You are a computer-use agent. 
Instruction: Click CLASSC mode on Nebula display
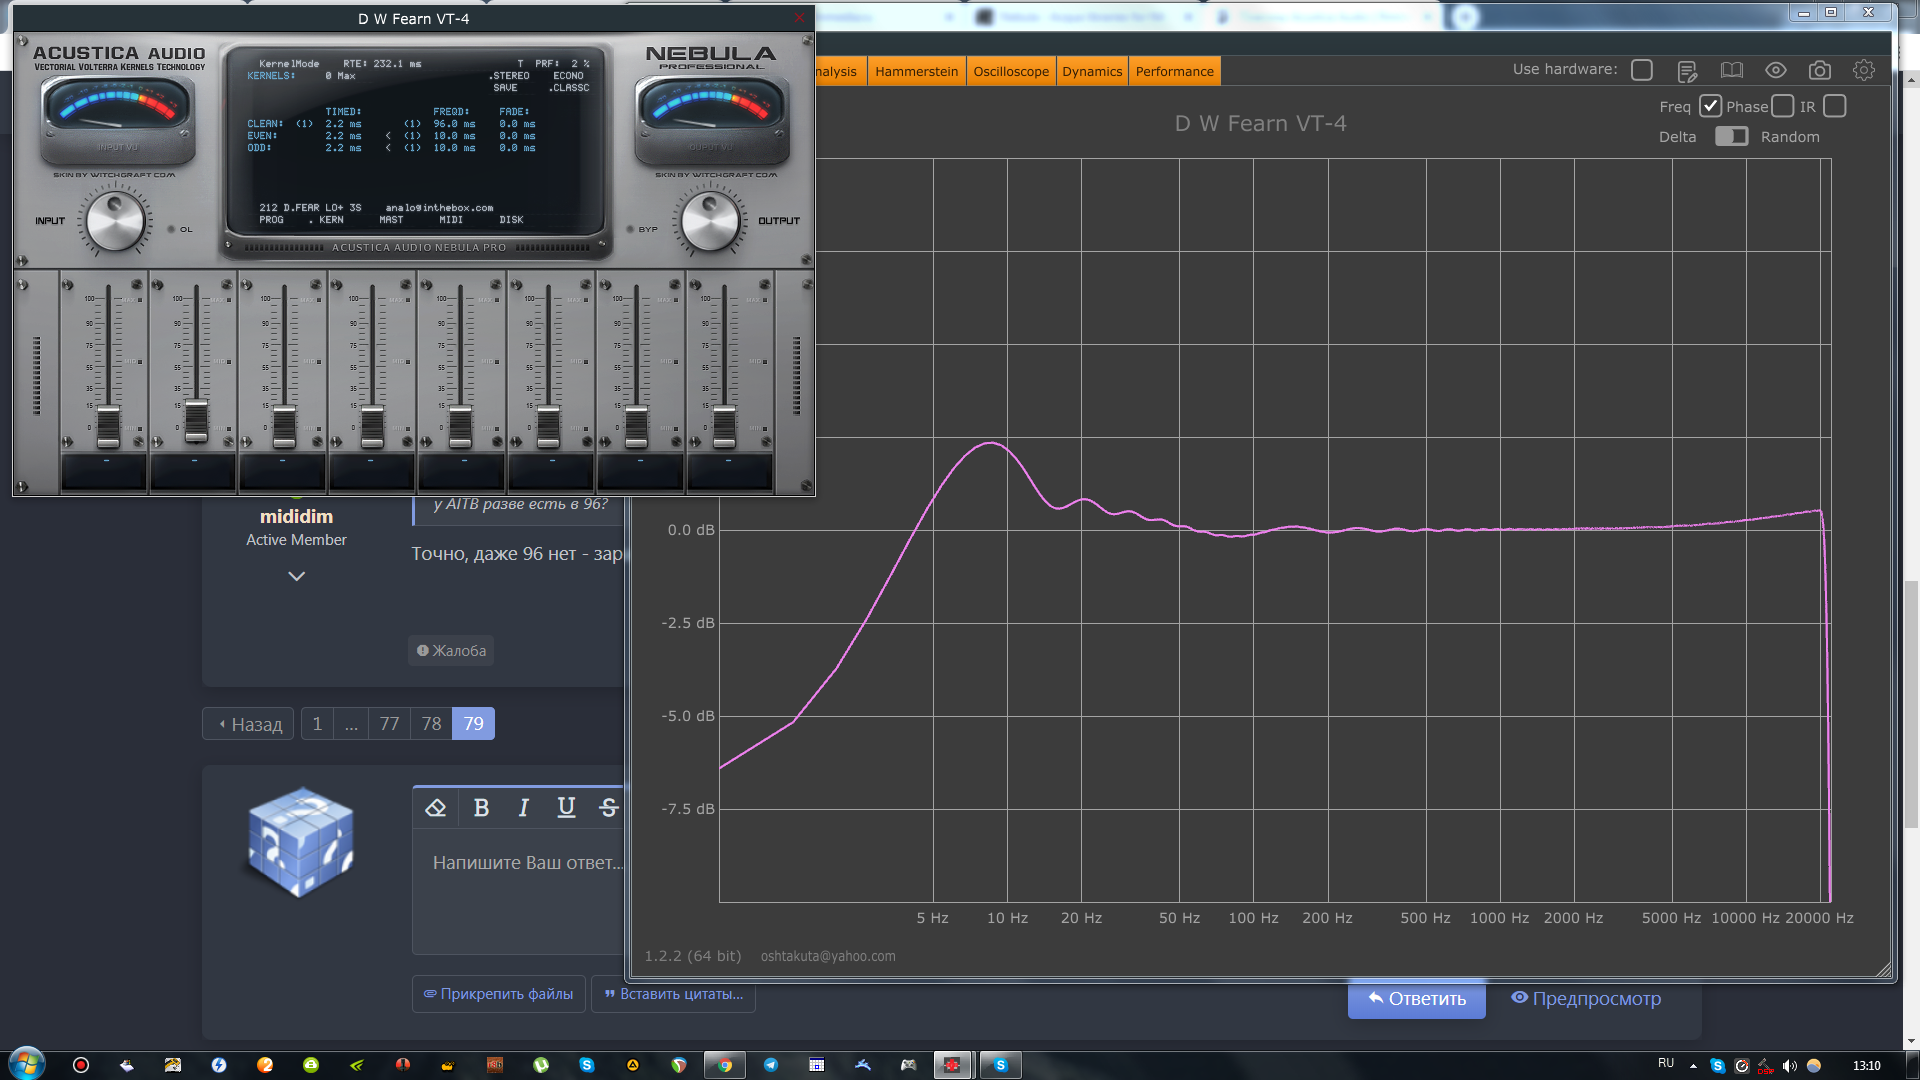570,88
